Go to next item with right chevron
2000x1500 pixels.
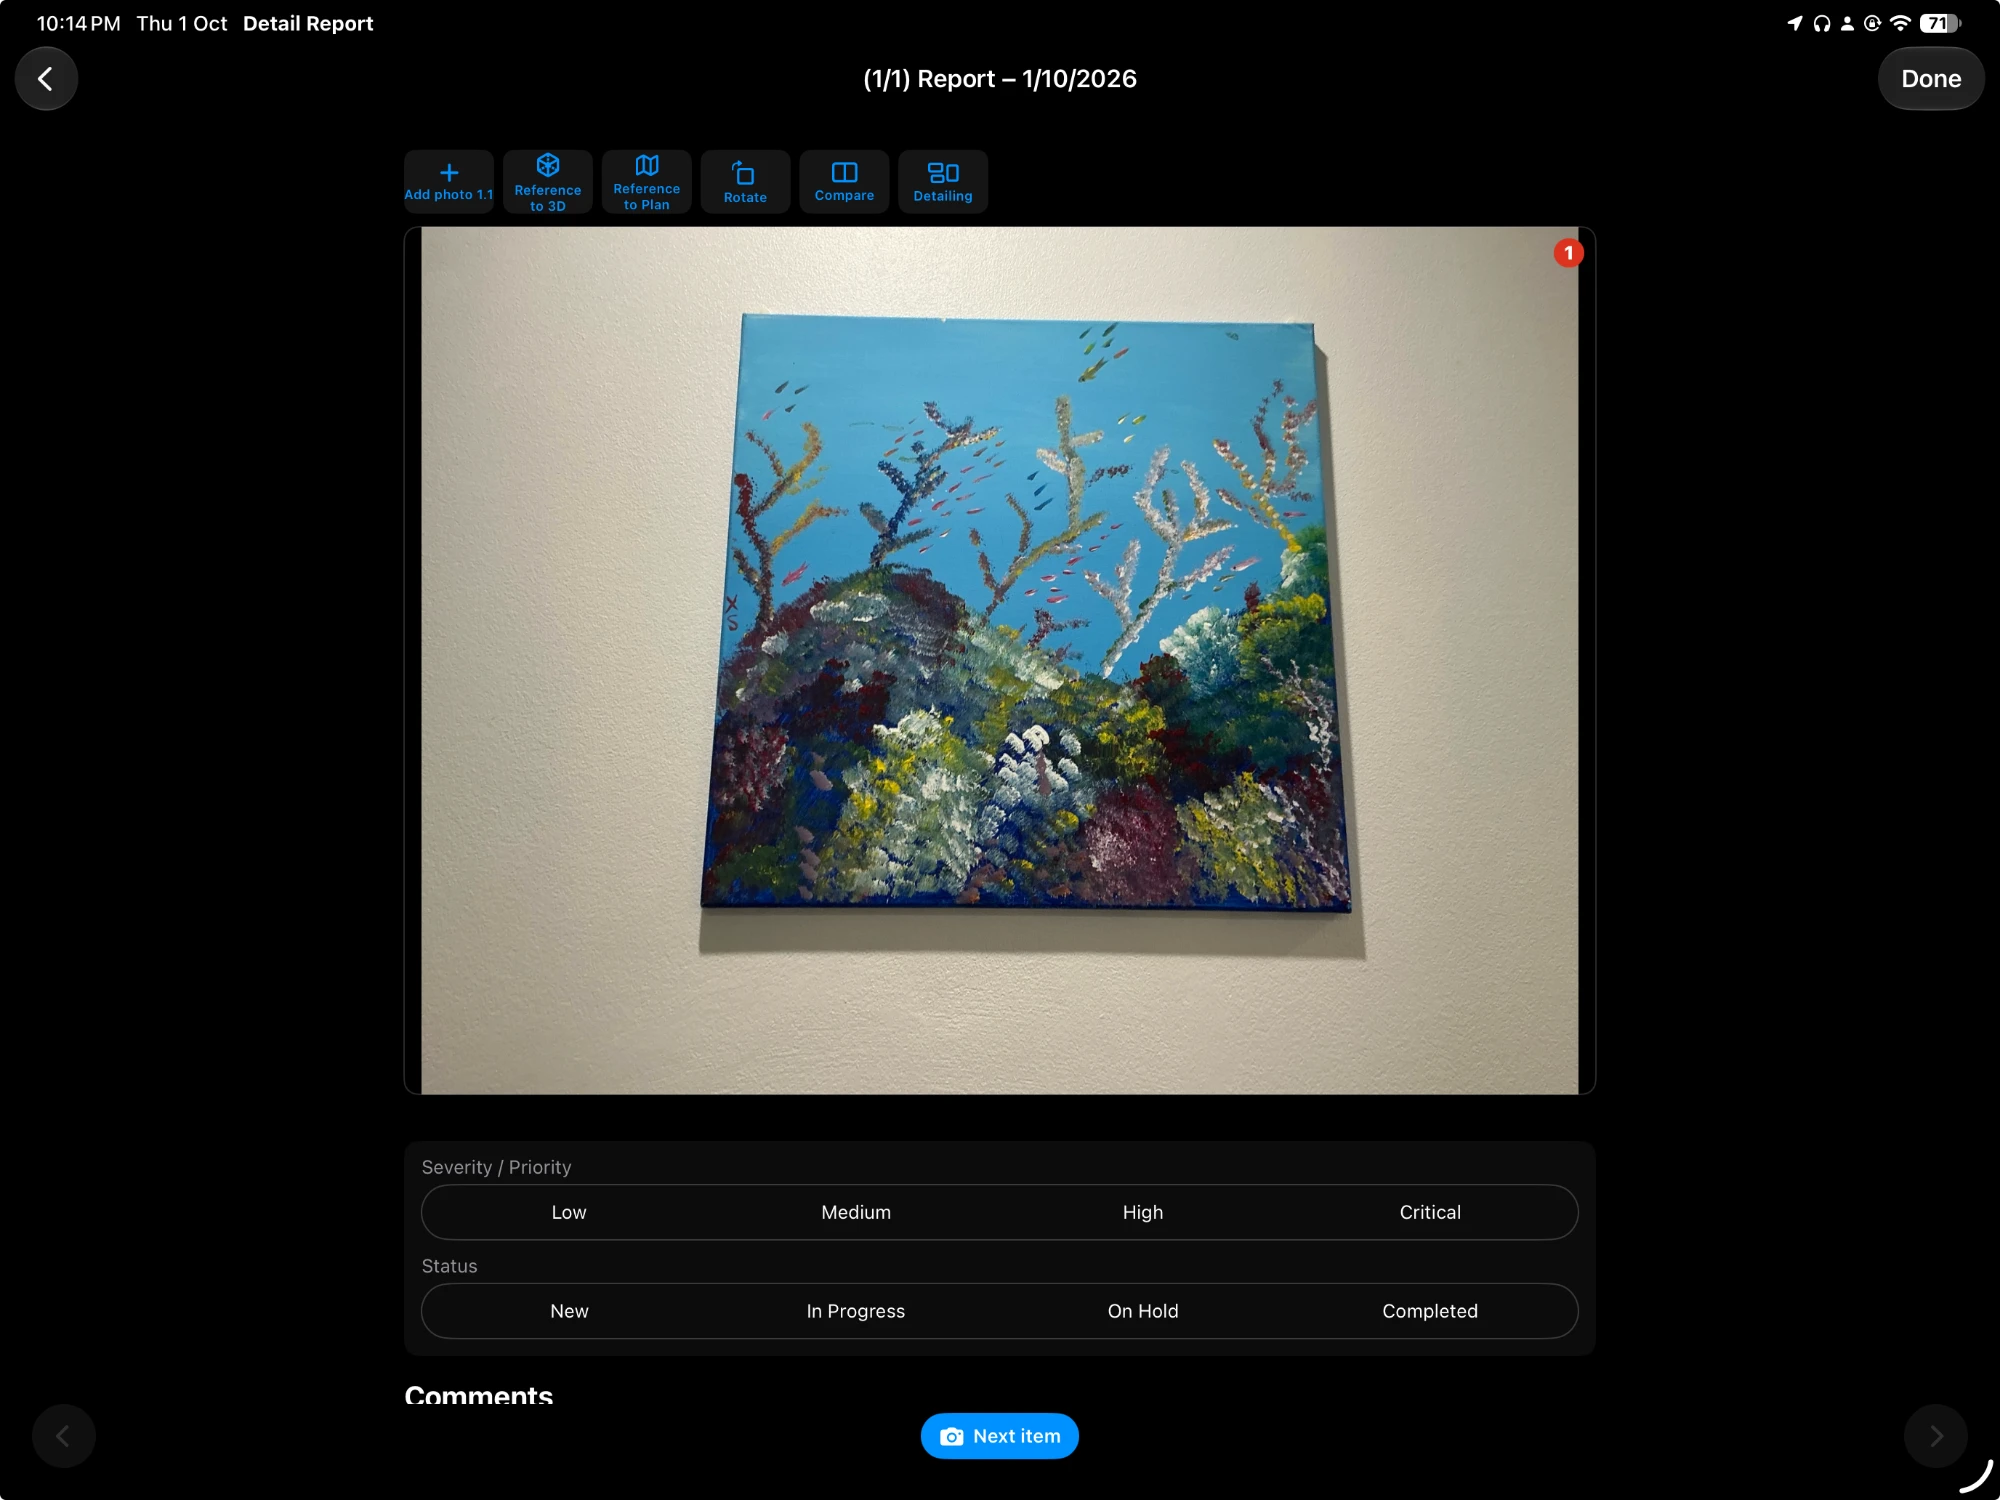(1936, 1436)
